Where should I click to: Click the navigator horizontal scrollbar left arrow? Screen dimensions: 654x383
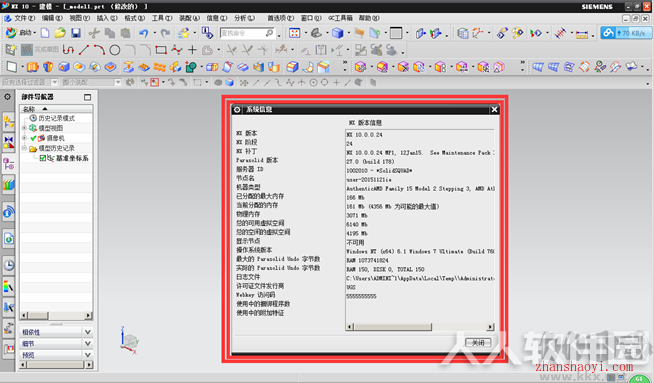[24, 315]
